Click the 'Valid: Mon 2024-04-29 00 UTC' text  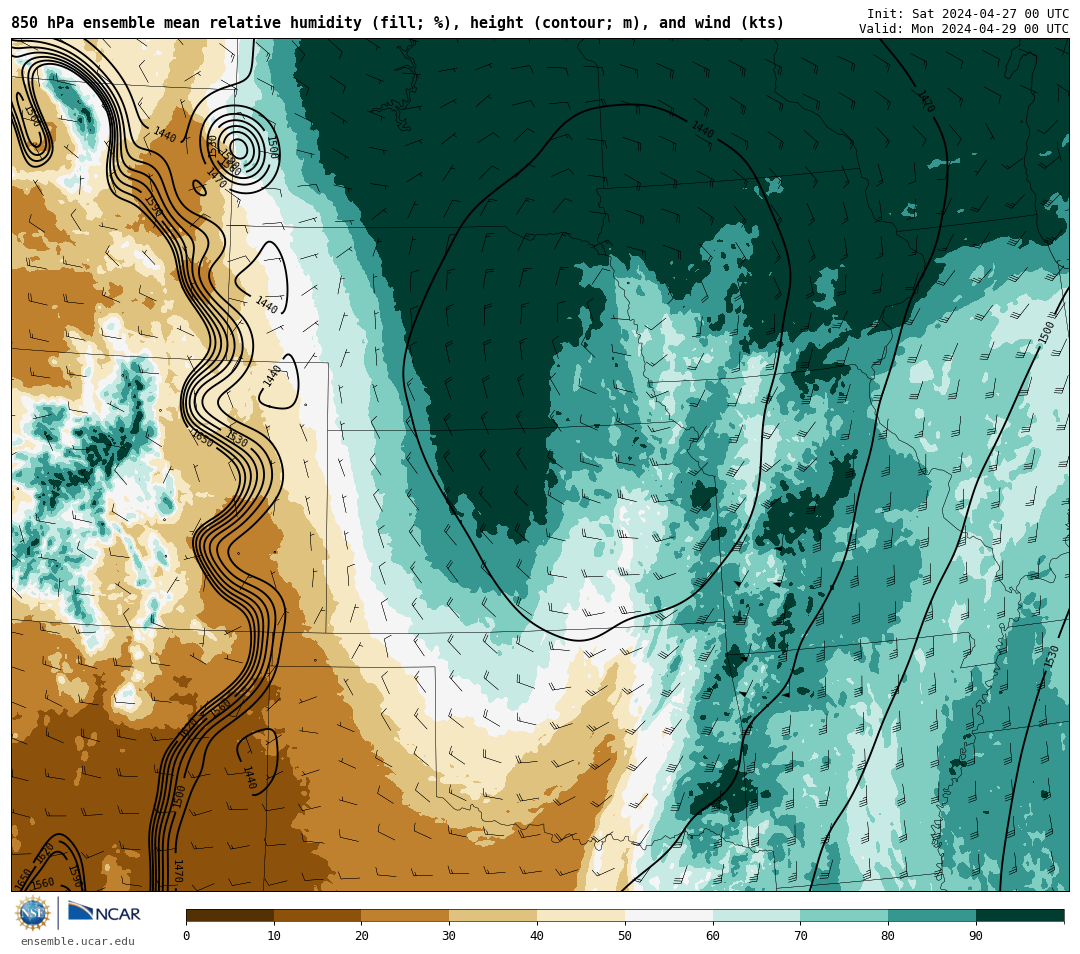tap(964, 28)
